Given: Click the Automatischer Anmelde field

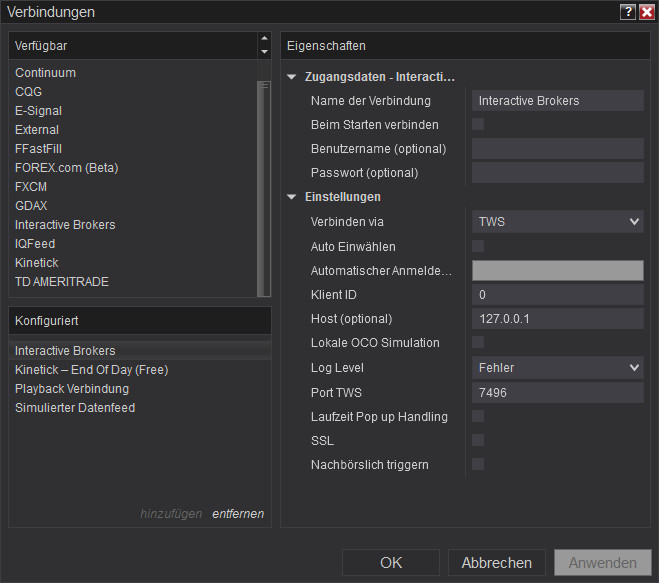Looking at the screenshot, I should pyautogui.click(x=558, y=270).
